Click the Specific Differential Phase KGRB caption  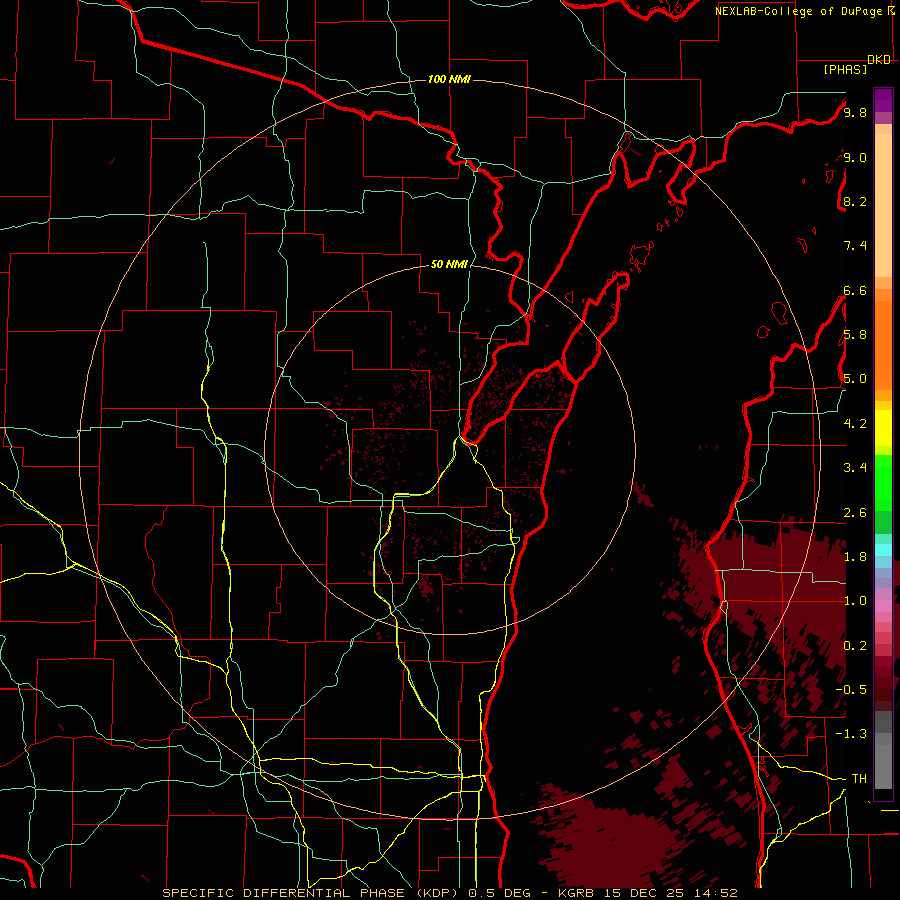pyautogui.click(x=450, y=893)
